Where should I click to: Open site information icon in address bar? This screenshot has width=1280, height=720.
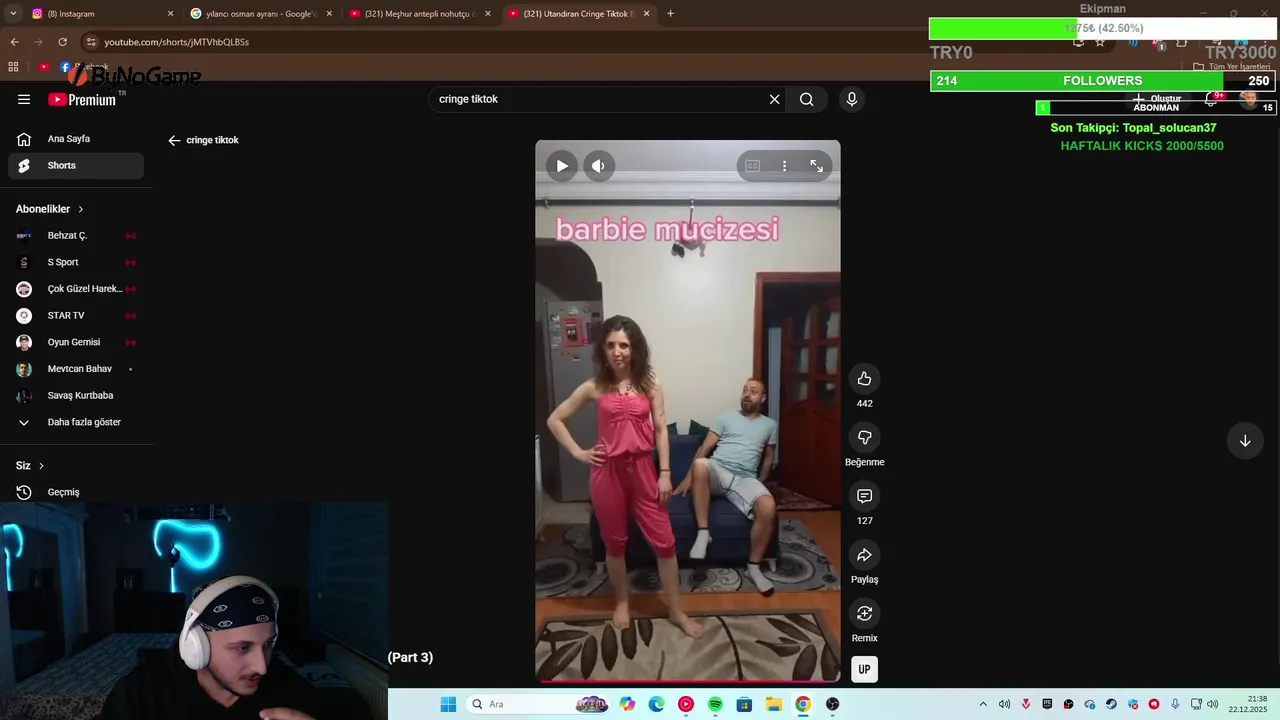pos(91,42)
